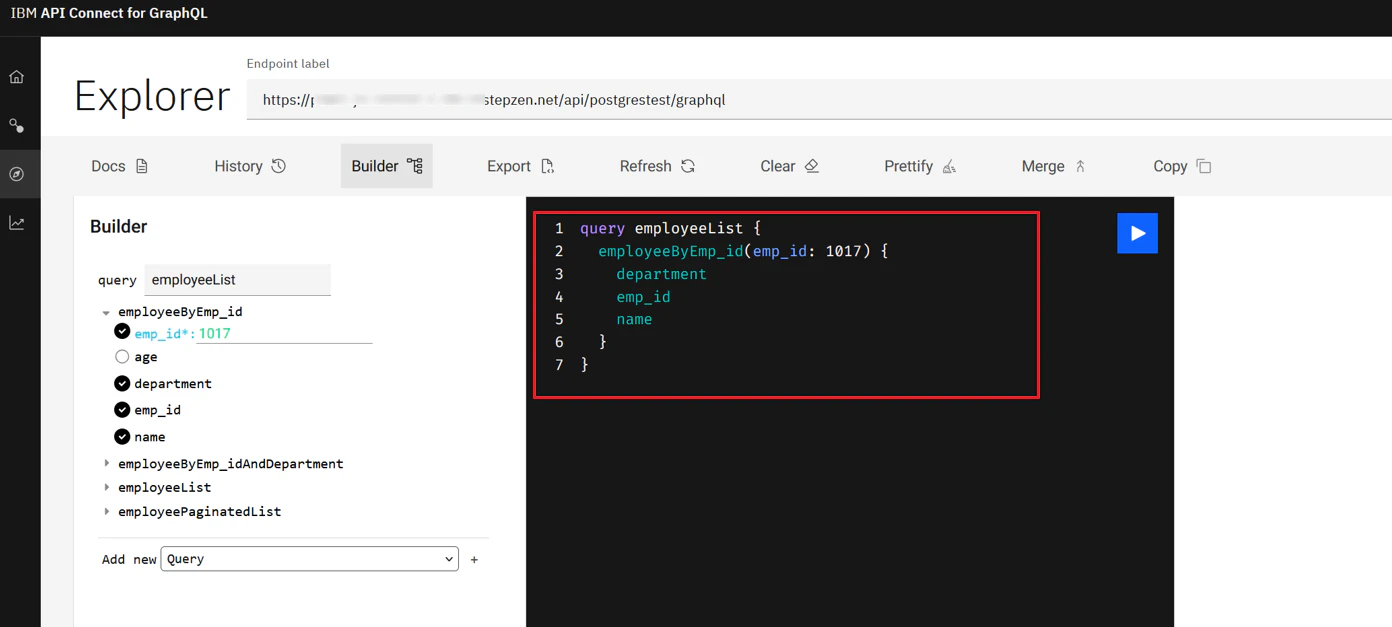1392x627 pixels.
Task: Enable the age field radio button
Action: (122, 357)
